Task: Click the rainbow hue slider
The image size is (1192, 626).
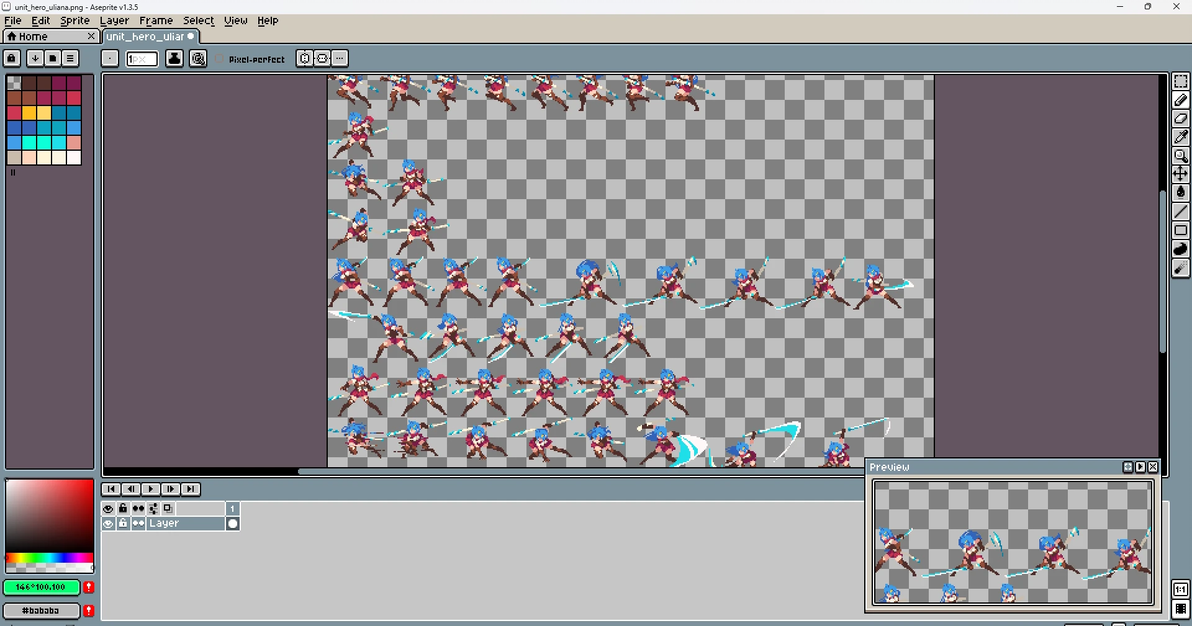Action: [49, 558]
